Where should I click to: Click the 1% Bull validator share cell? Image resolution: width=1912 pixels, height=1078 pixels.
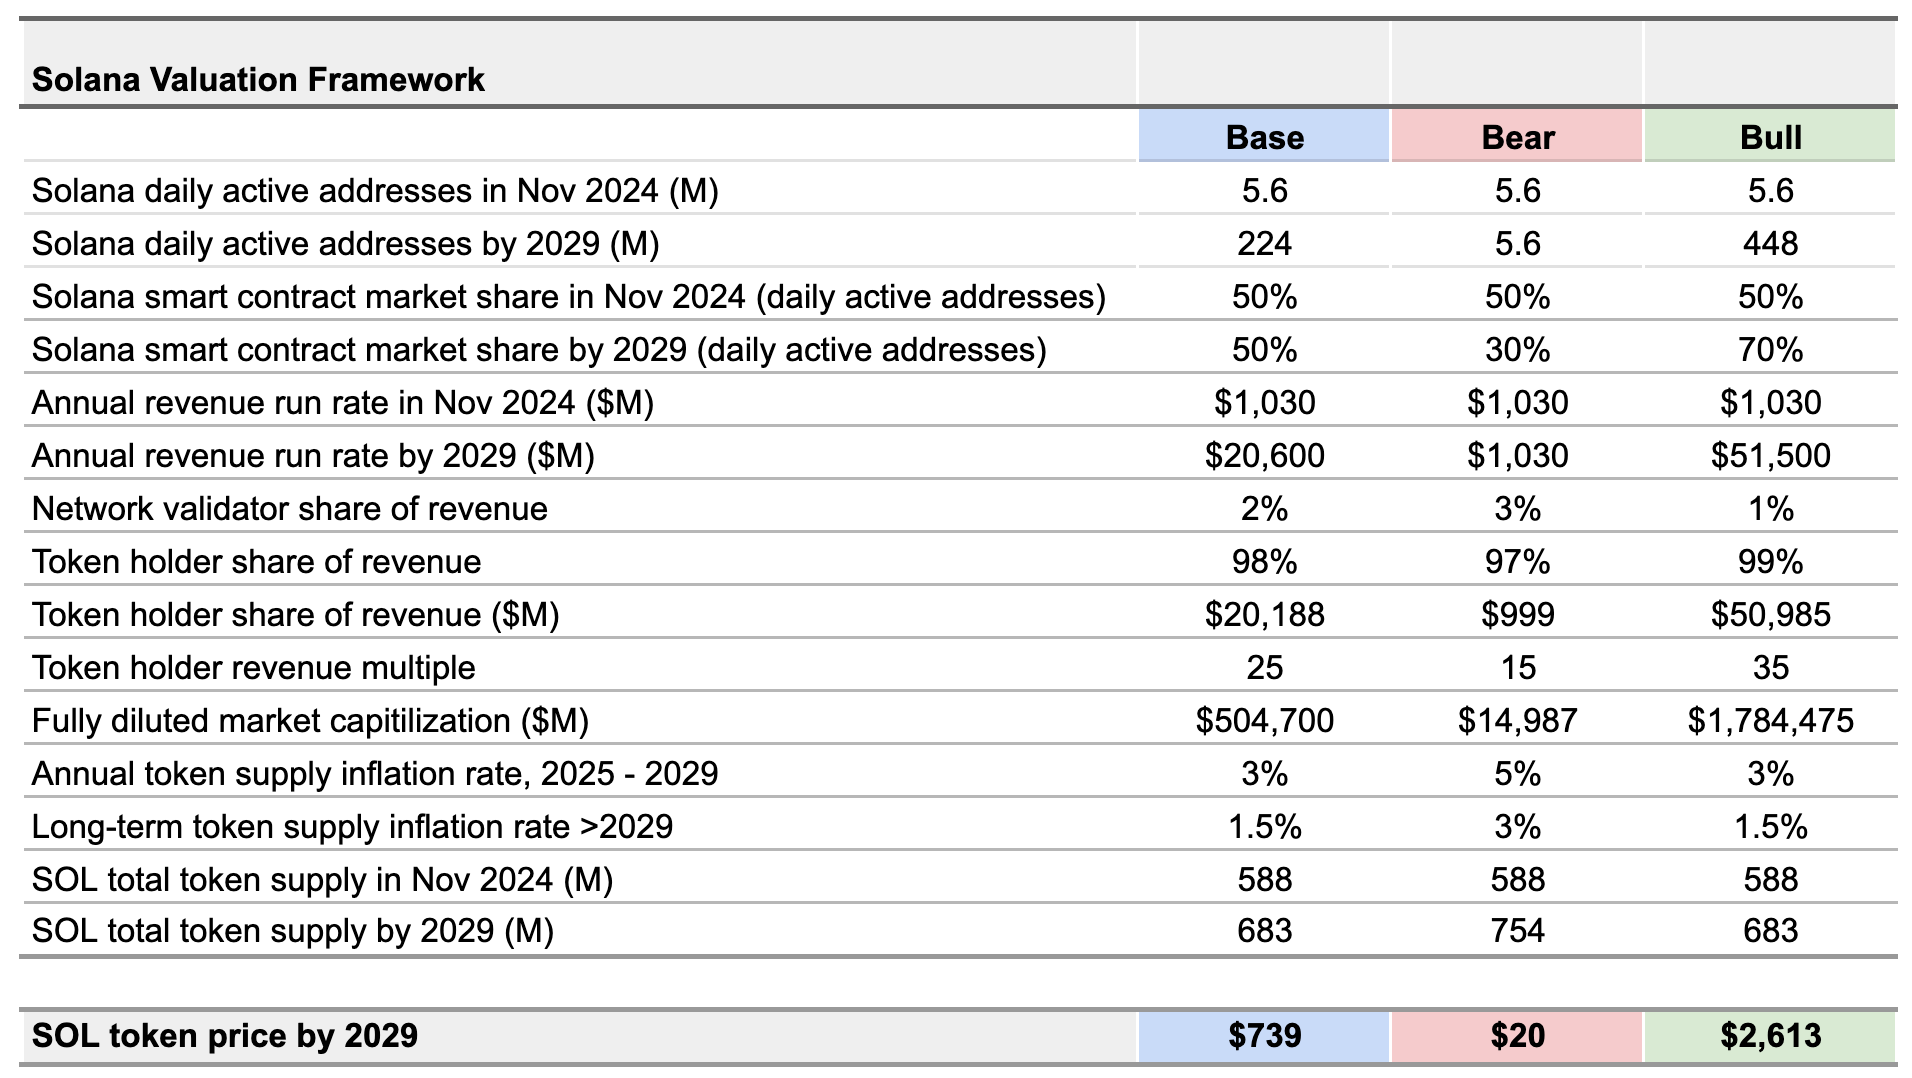click(1770, 508)
